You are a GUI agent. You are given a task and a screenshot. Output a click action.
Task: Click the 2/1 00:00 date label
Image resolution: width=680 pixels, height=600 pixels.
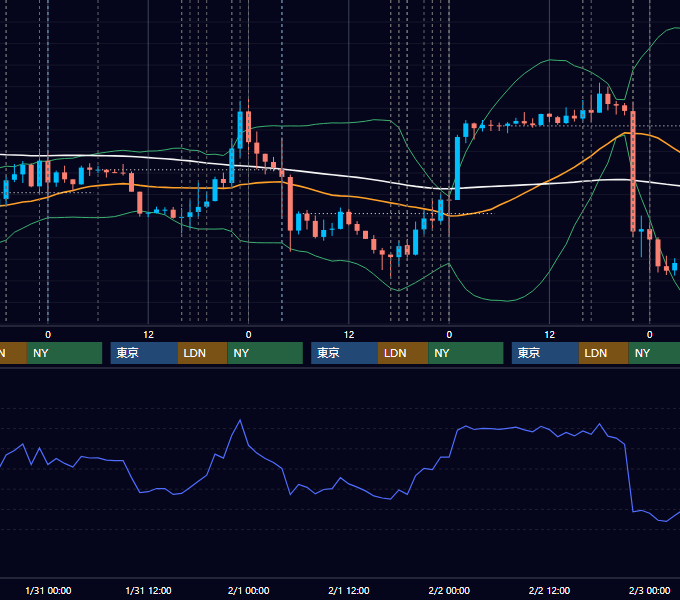click(248, 590)
